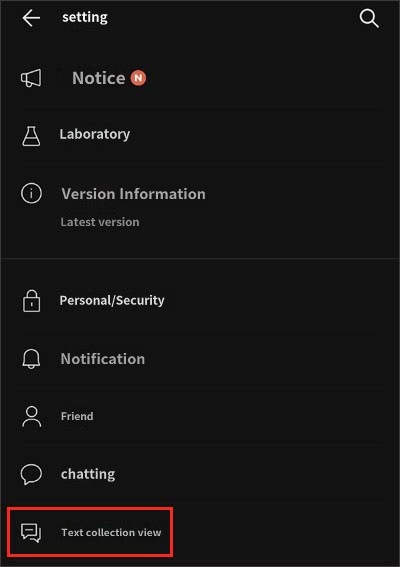Viewport: 400px width, 567px height.
Task: Click the megaphone Notice icon
Action: (x=31, y=78)
